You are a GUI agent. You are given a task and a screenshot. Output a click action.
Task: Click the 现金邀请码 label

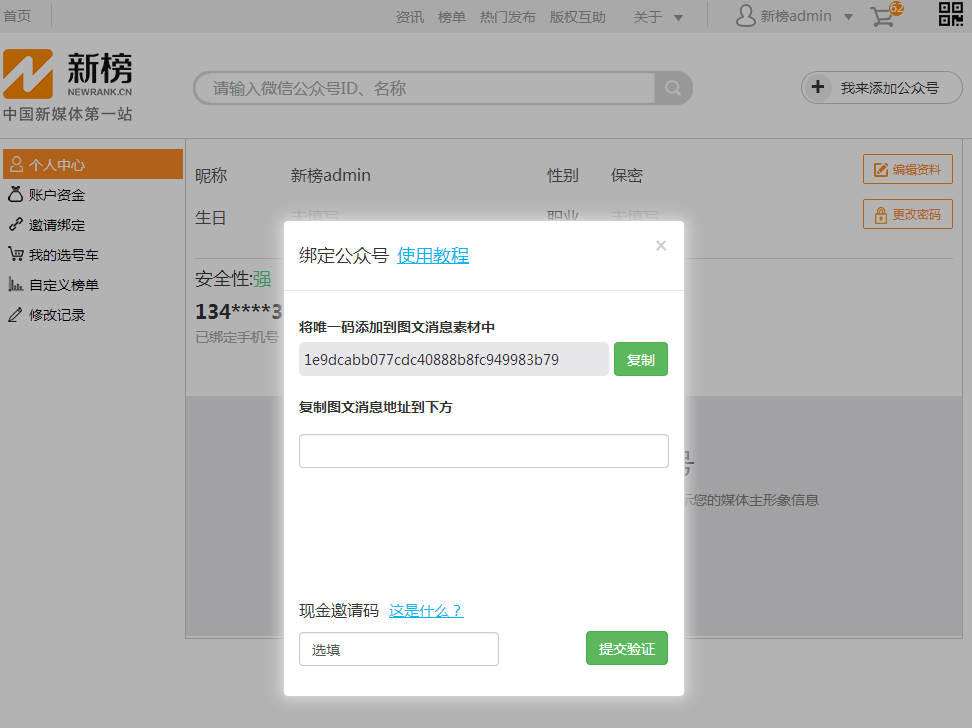pyautogui.click(x=339, y=611)
